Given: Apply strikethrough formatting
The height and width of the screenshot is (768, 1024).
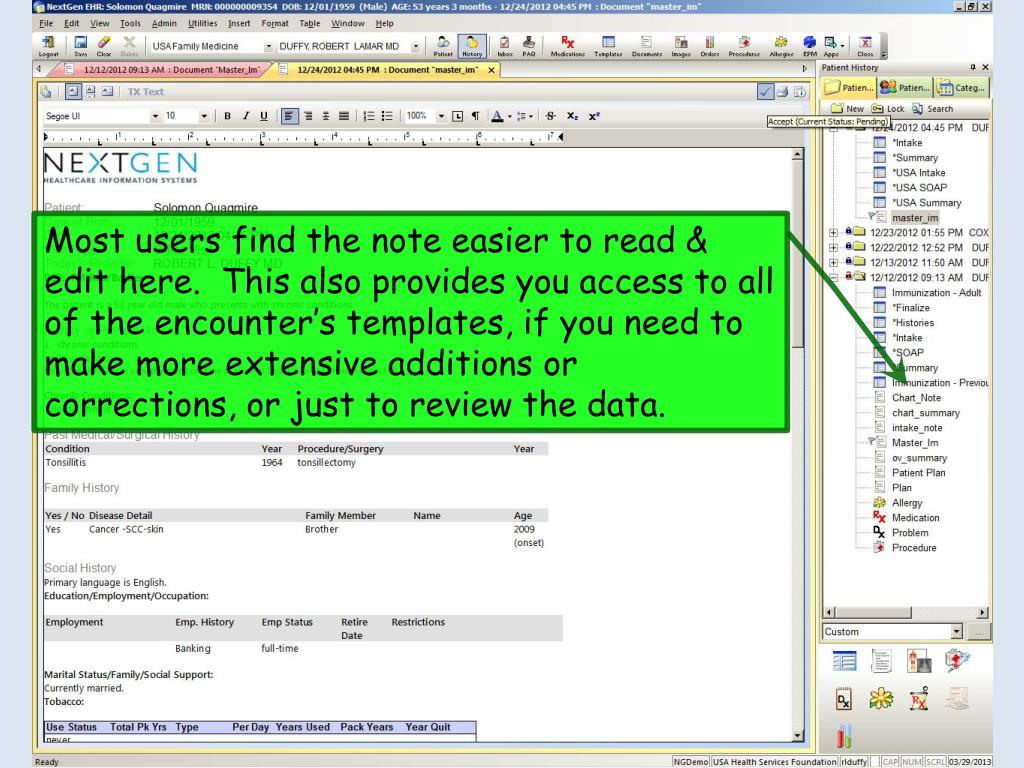Looking at the screenshot, I should pyautogui.click(x=551, y=116).
